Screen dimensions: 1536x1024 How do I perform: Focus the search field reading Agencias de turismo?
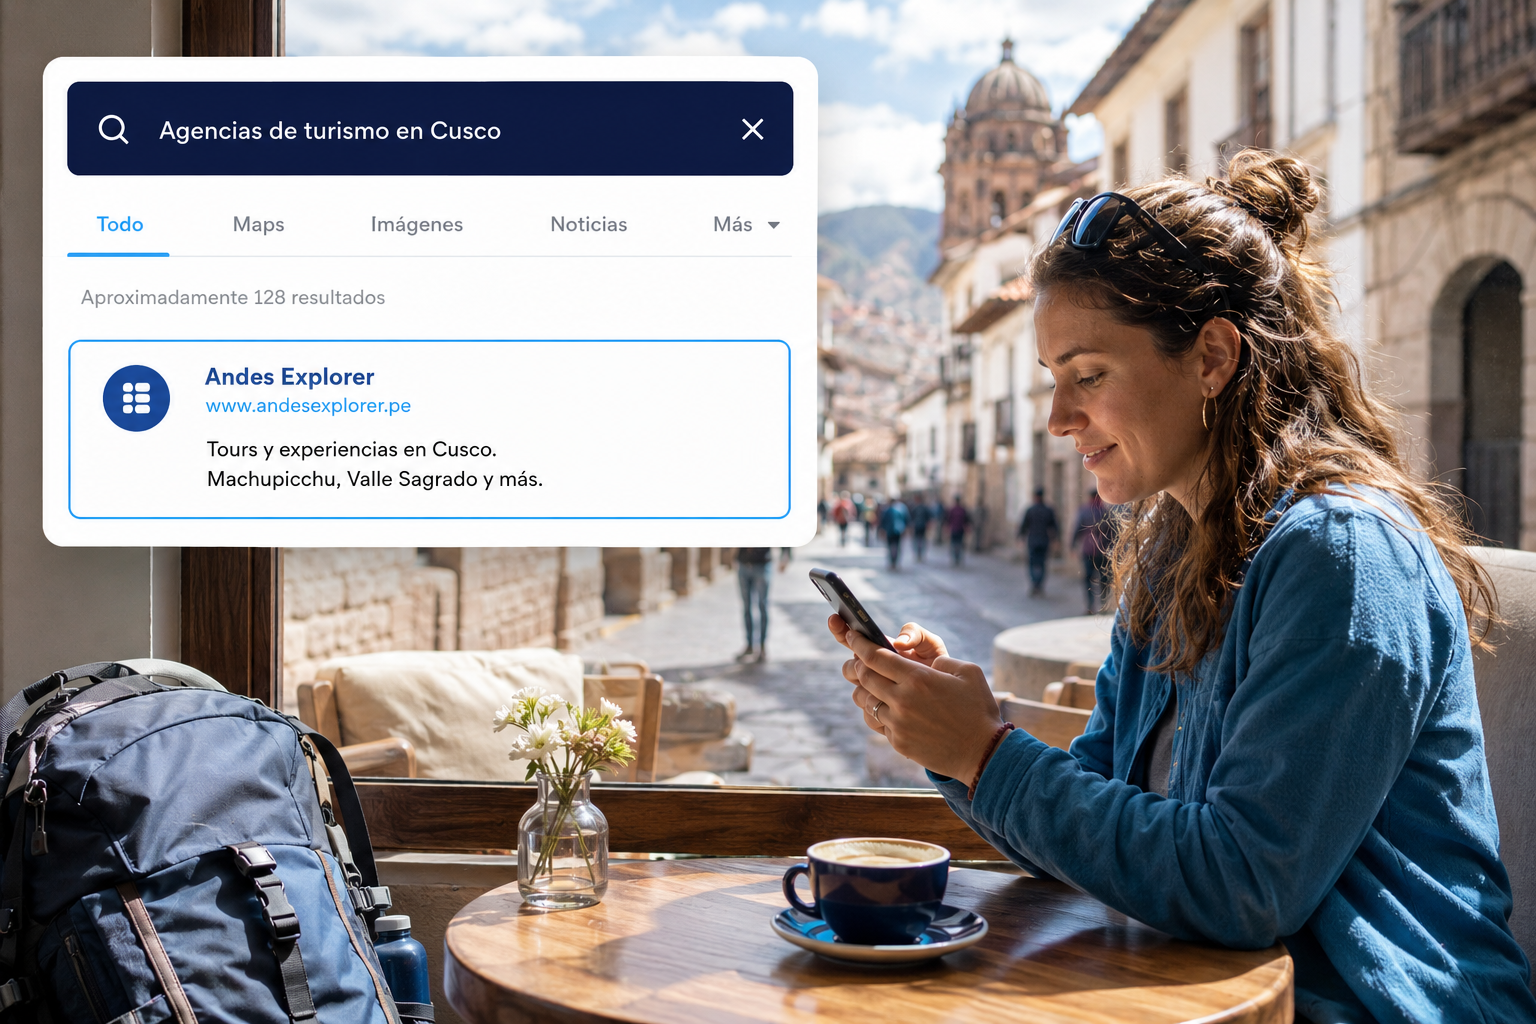(430, 129)
